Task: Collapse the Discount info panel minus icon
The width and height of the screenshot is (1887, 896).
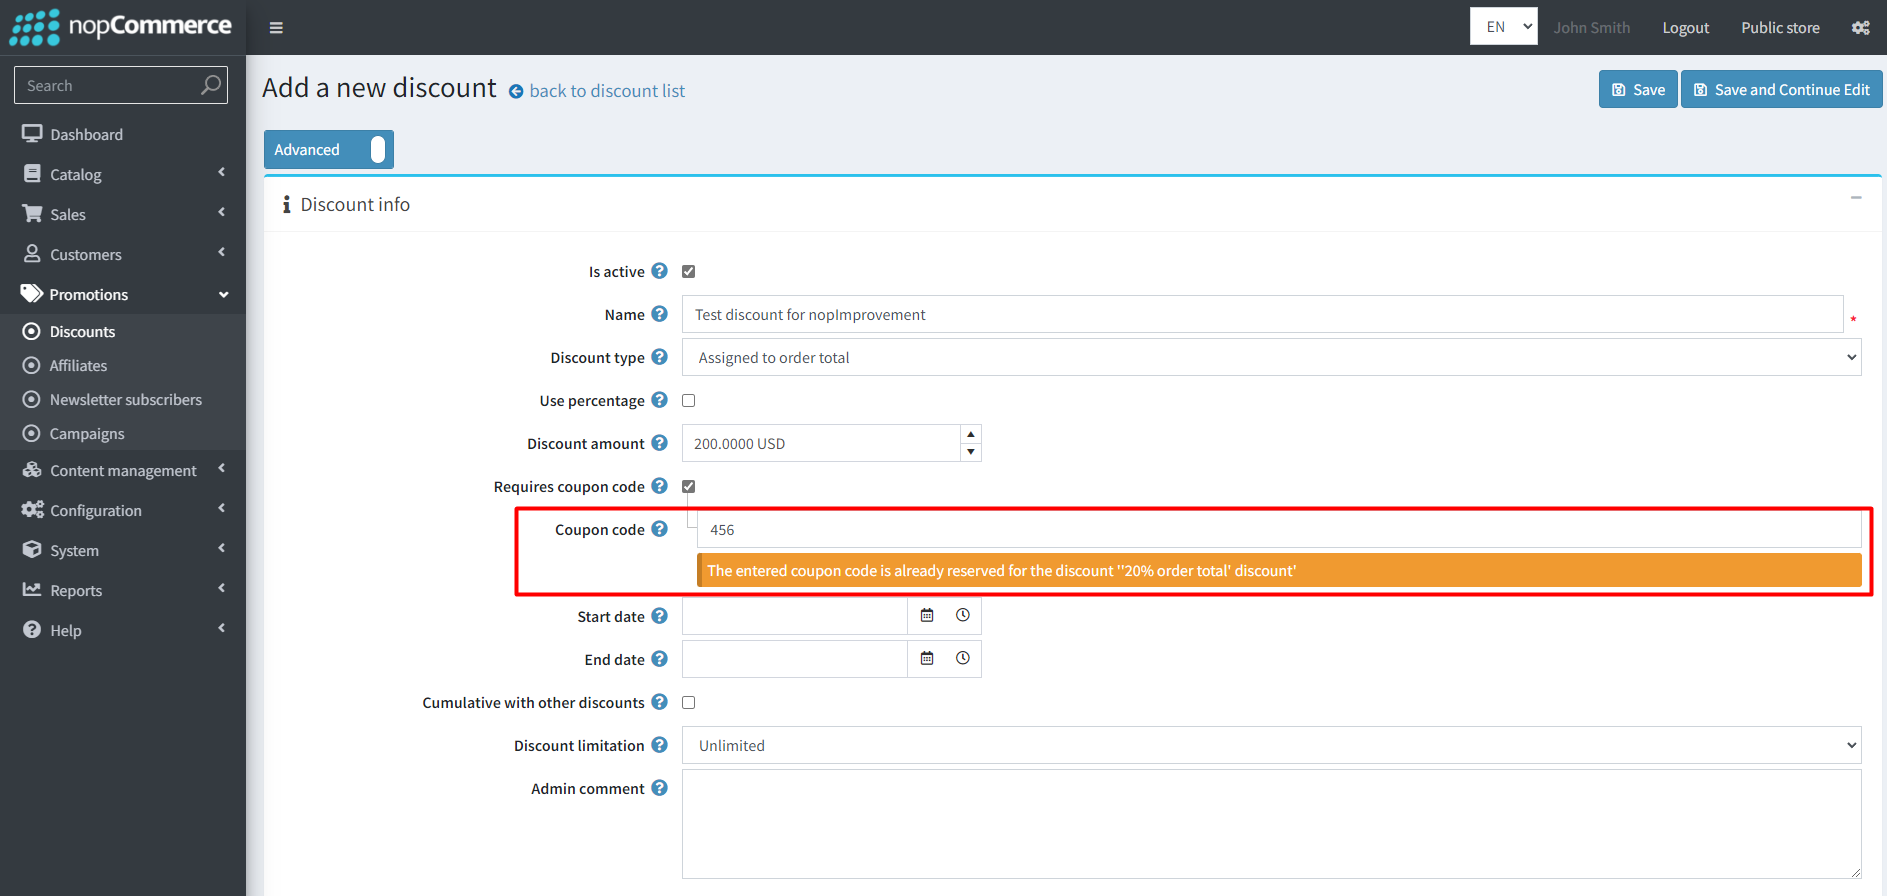Action: (x=1856, y=198)
